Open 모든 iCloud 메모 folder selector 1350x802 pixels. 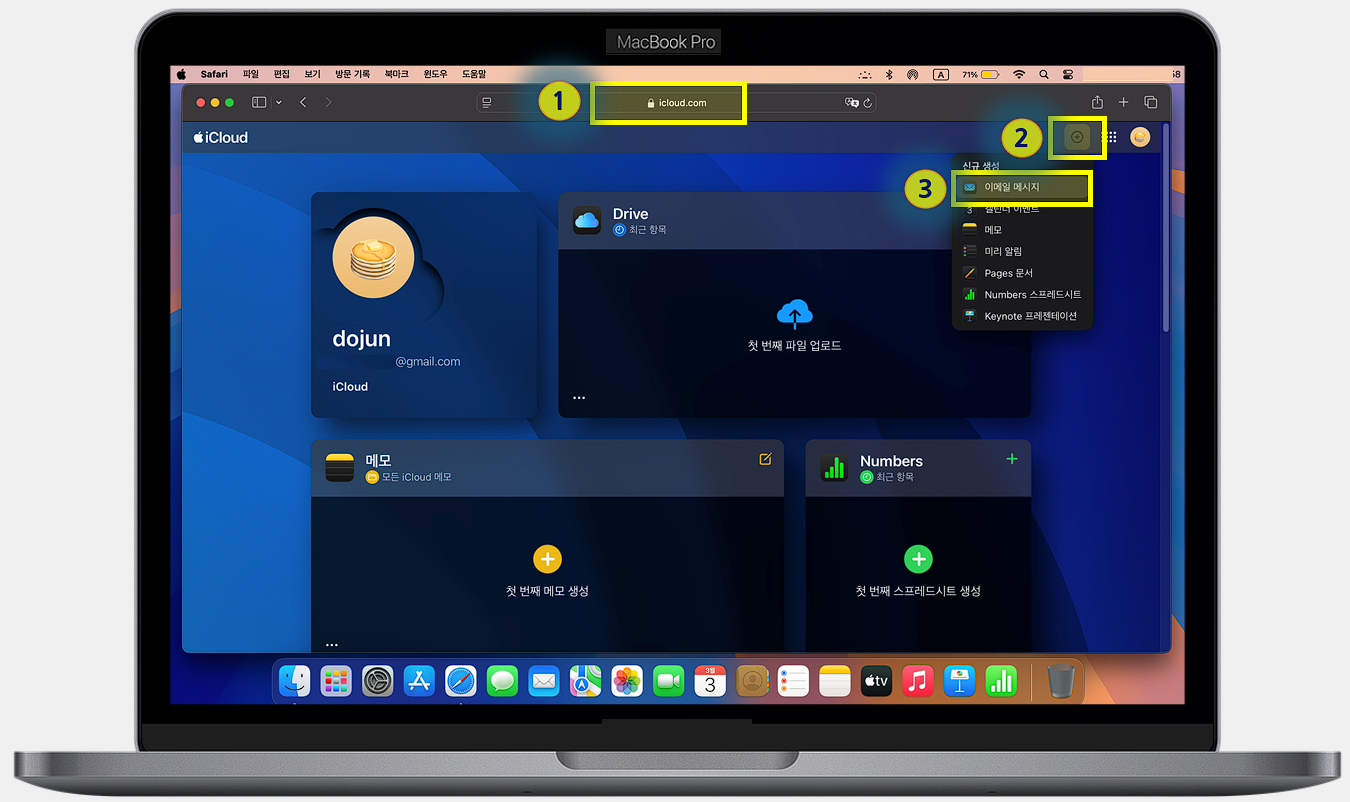pos(409,477)
